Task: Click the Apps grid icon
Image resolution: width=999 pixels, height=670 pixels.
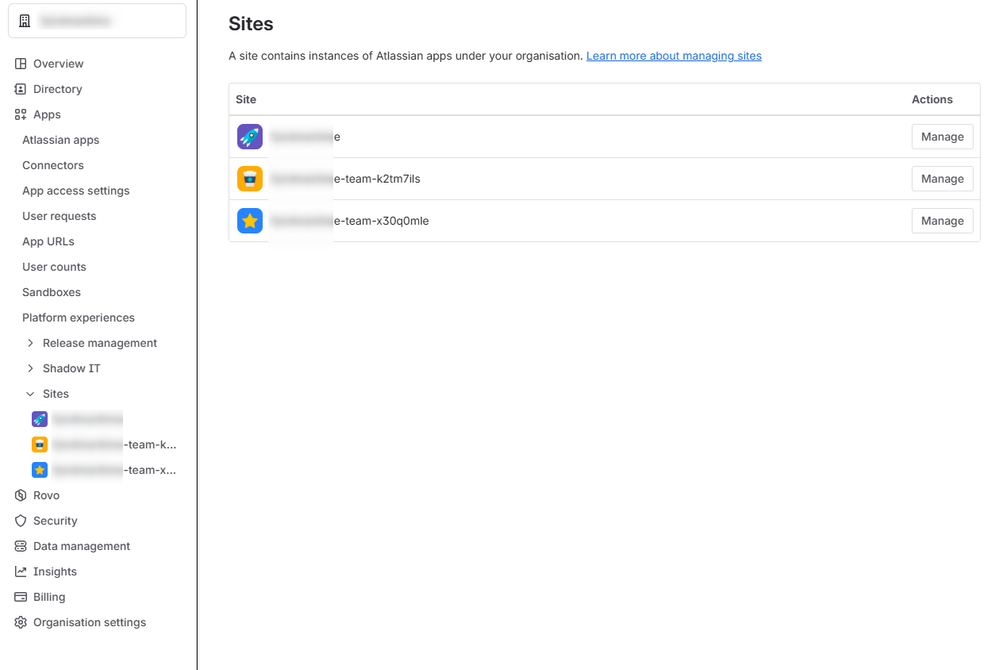Action: pyautogui.click(x=20, y=115)
